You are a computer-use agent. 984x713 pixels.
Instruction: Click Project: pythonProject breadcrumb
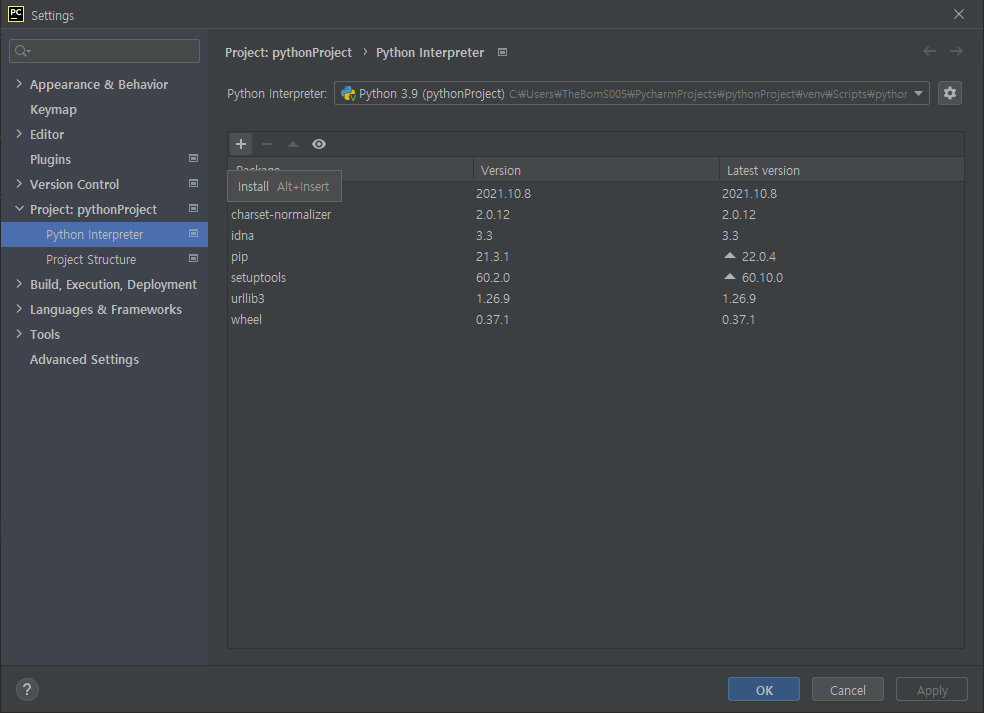pyautogui.click(x=288, y=53)
